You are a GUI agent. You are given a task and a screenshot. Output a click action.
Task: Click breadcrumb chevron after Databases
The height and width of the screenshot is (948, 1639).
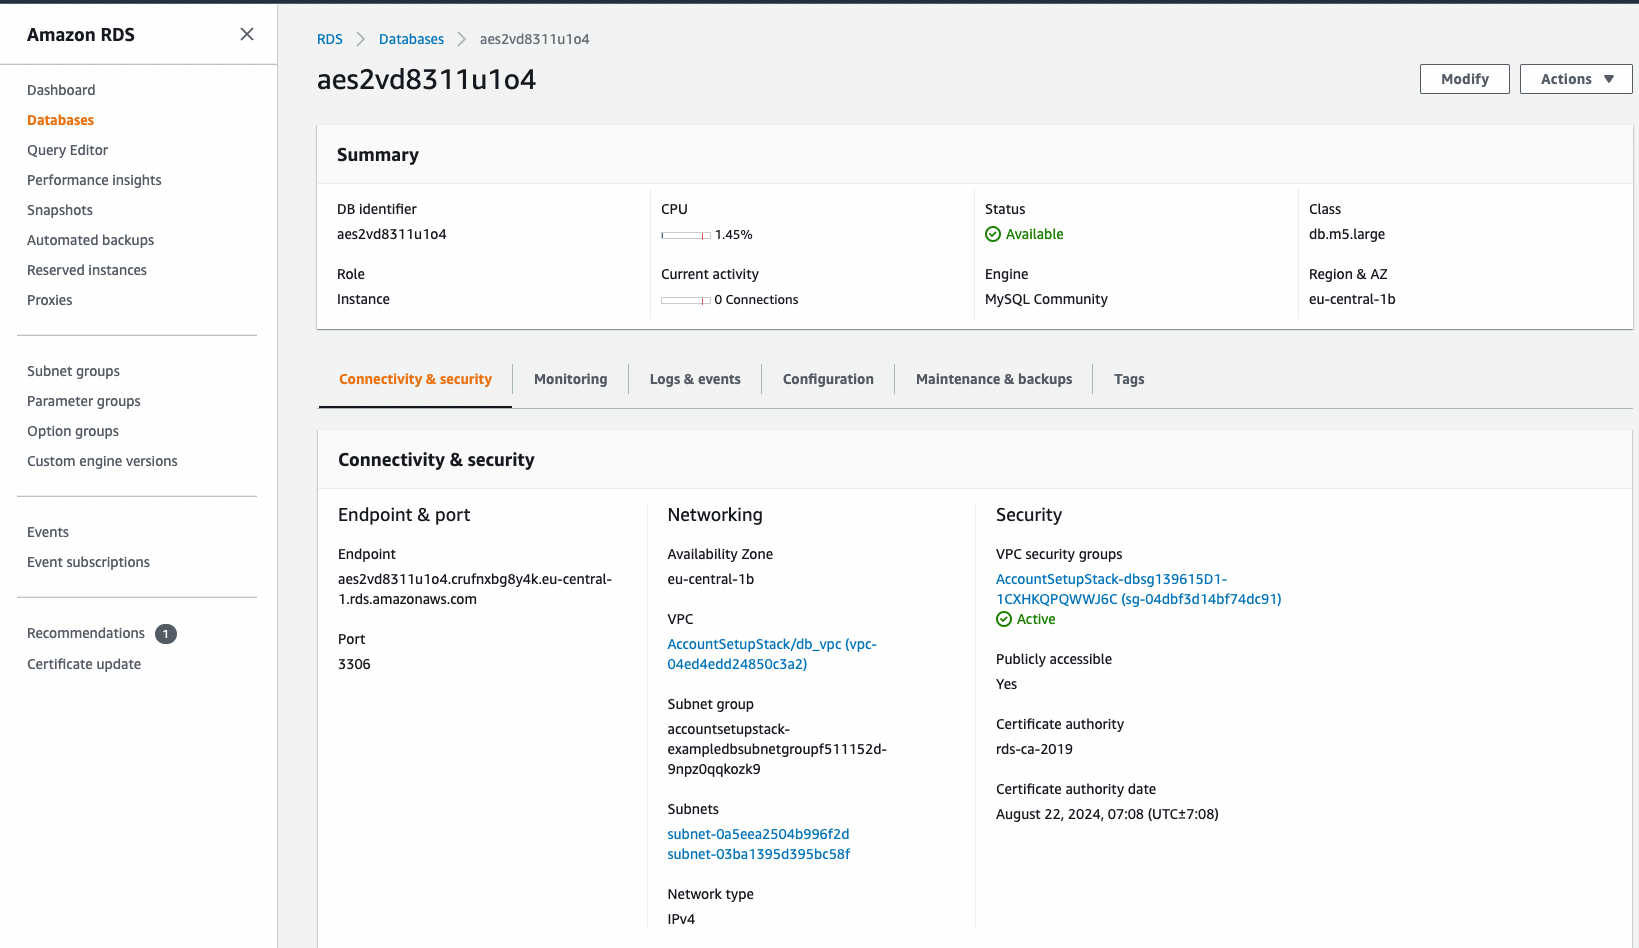[x=462, y=39]
